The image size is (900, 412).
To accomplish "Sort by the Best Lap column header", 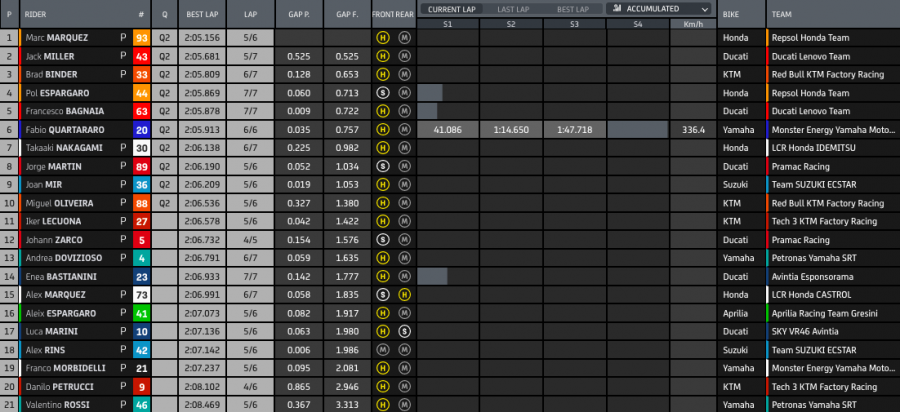I will (x=197, y=15).
